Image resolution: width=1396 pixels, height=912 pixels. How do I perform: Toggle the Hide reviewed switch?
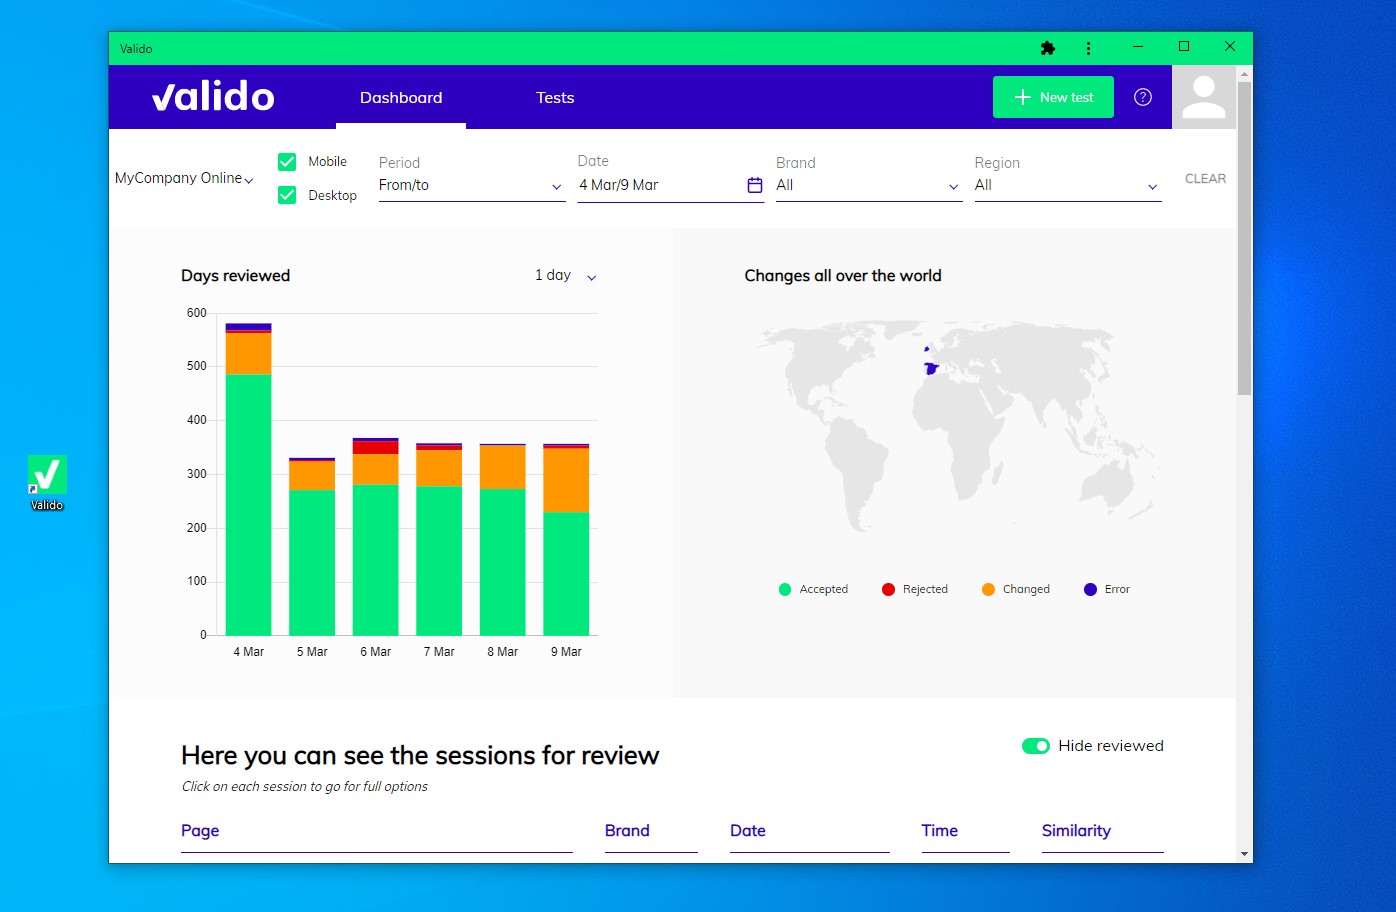tap(1036, 746)
